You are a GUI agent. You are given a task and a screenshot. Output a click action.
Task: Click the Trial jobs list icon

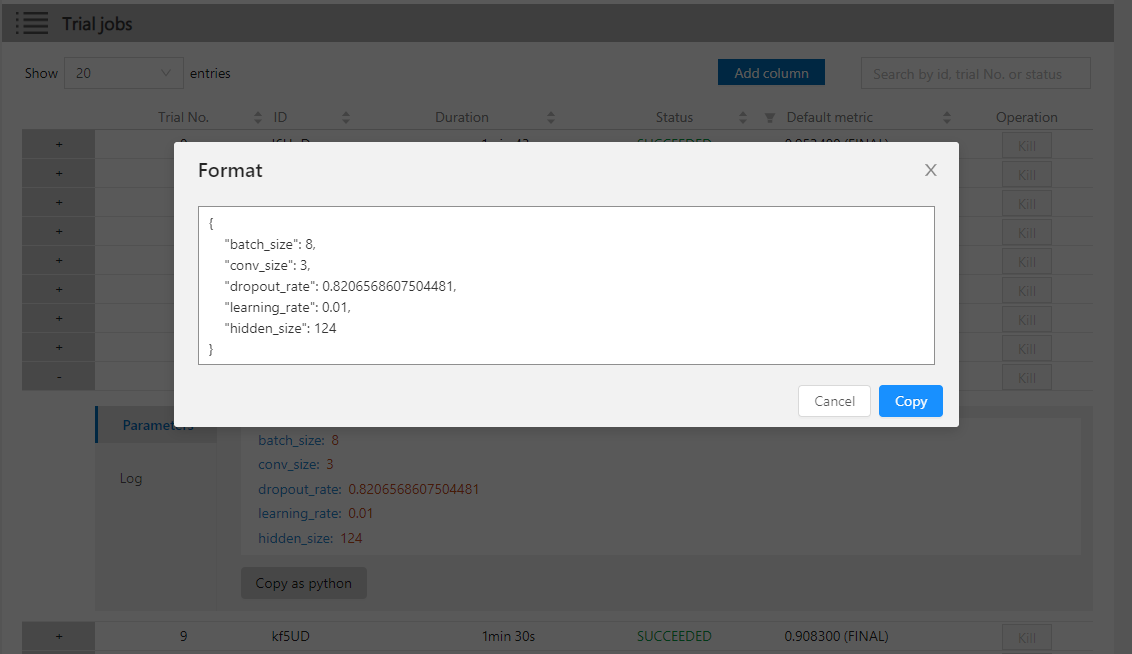pyautogui.click(x=32, y=23)
